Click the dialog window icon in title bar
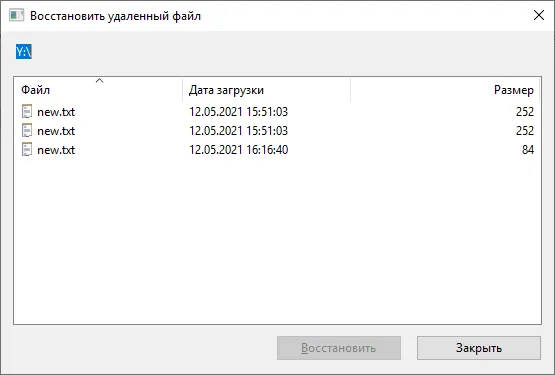 point(17,16)
